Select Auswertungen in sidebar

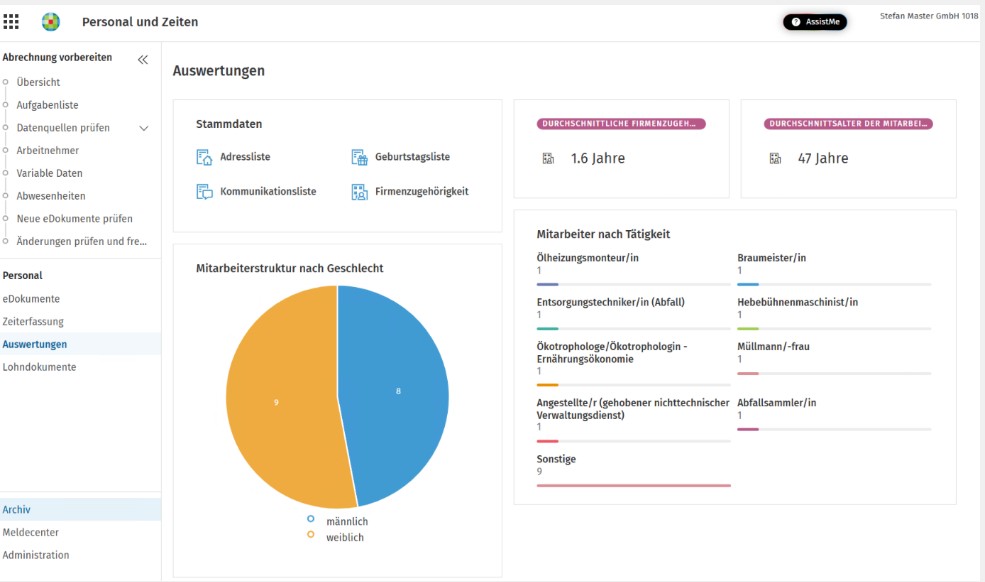(x=80, y=344)
